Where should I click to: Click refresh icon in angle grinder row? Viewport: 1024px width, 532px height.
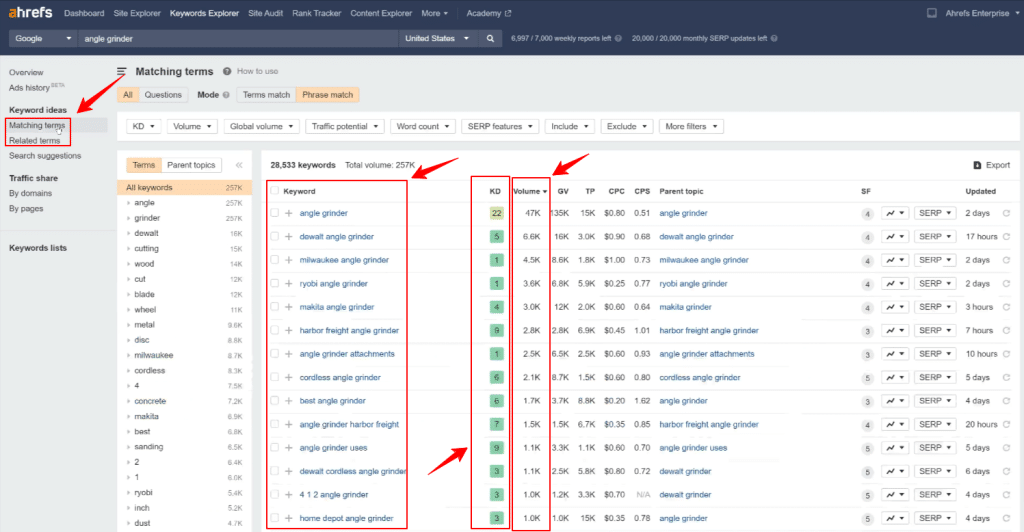[x=1006, y=213]
